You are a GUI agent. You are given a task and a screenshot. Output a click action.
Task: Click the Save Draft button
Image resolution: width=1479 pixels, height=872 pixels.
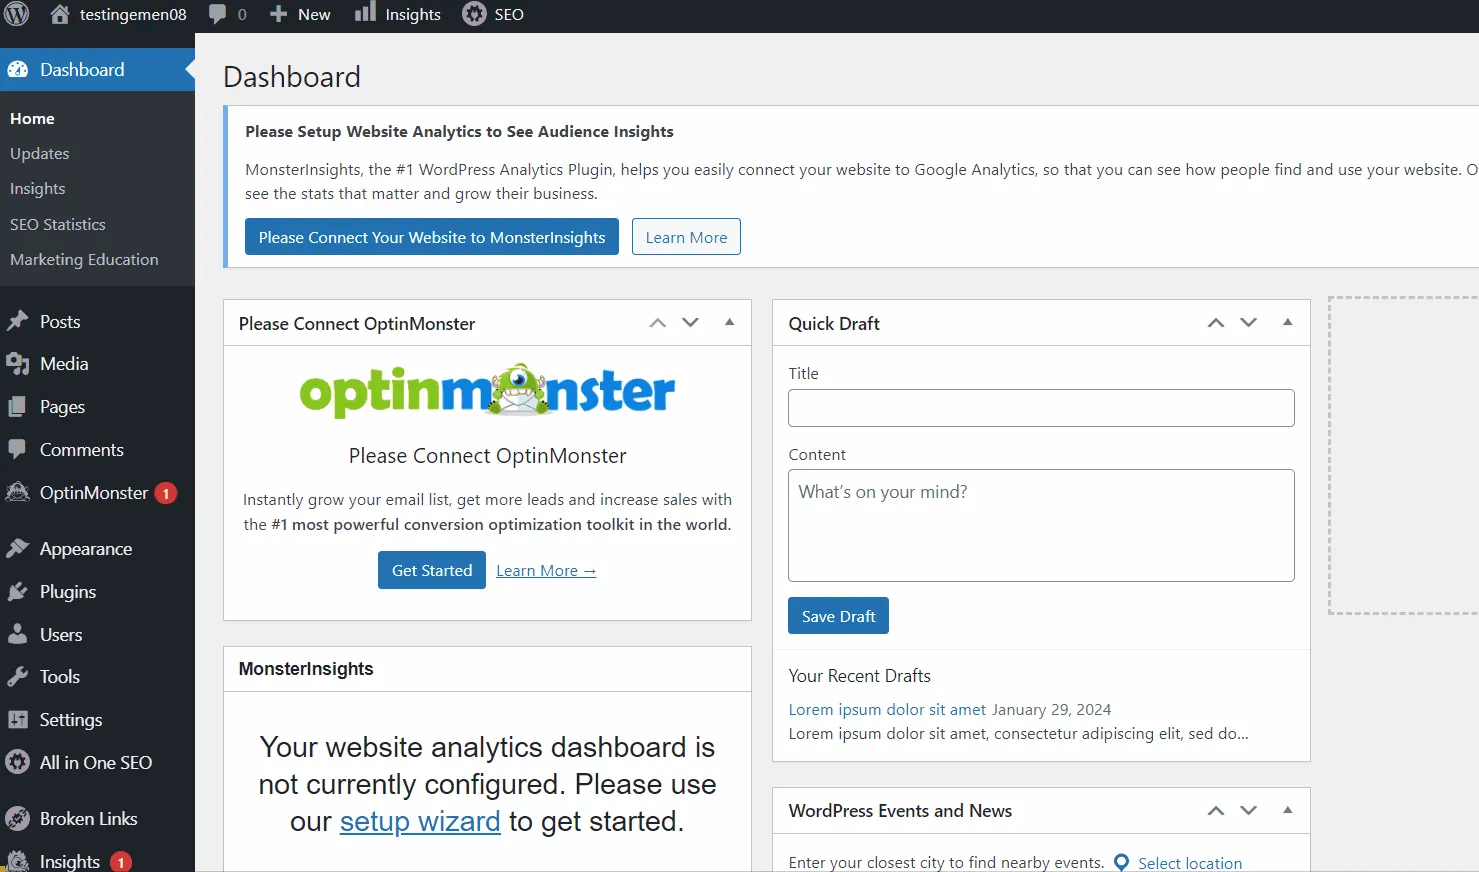tap(837, 615)
